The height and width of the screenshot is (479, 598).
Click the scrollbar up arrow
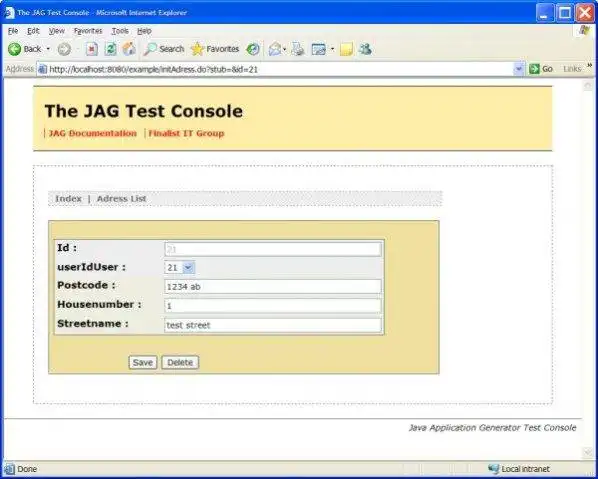tap(587, 86)
